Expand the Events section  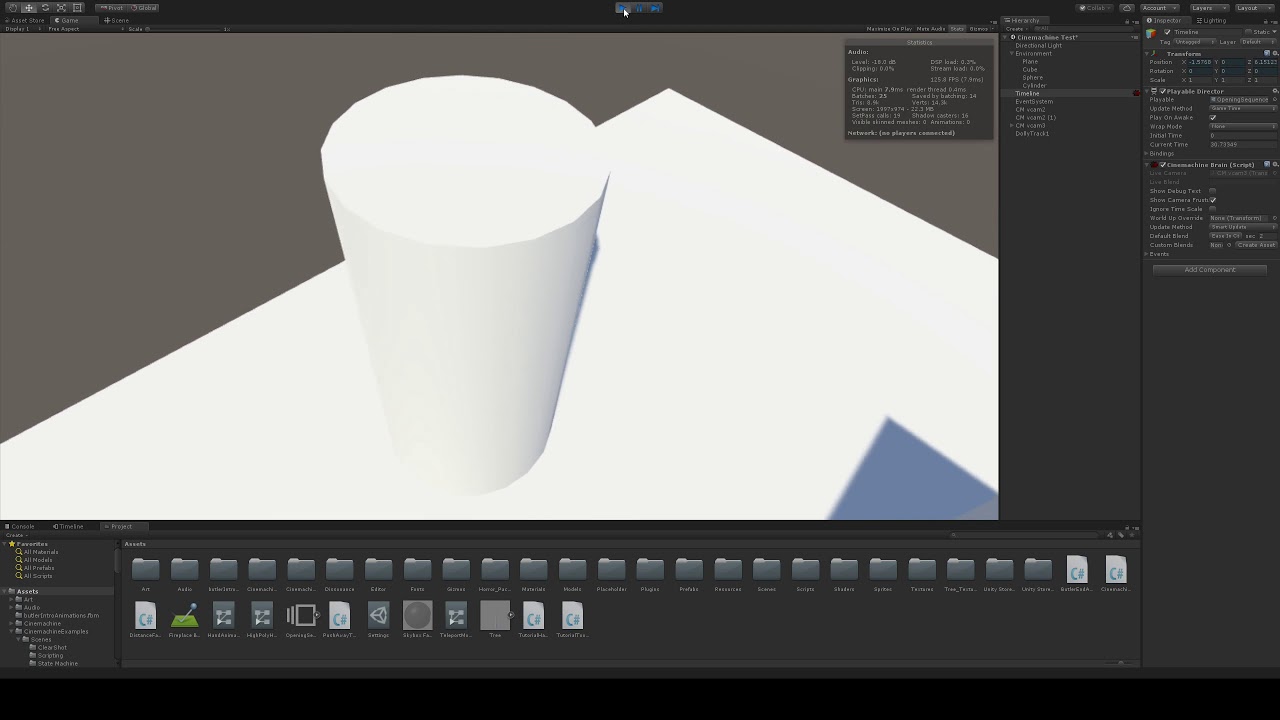tap(1147, 254)
